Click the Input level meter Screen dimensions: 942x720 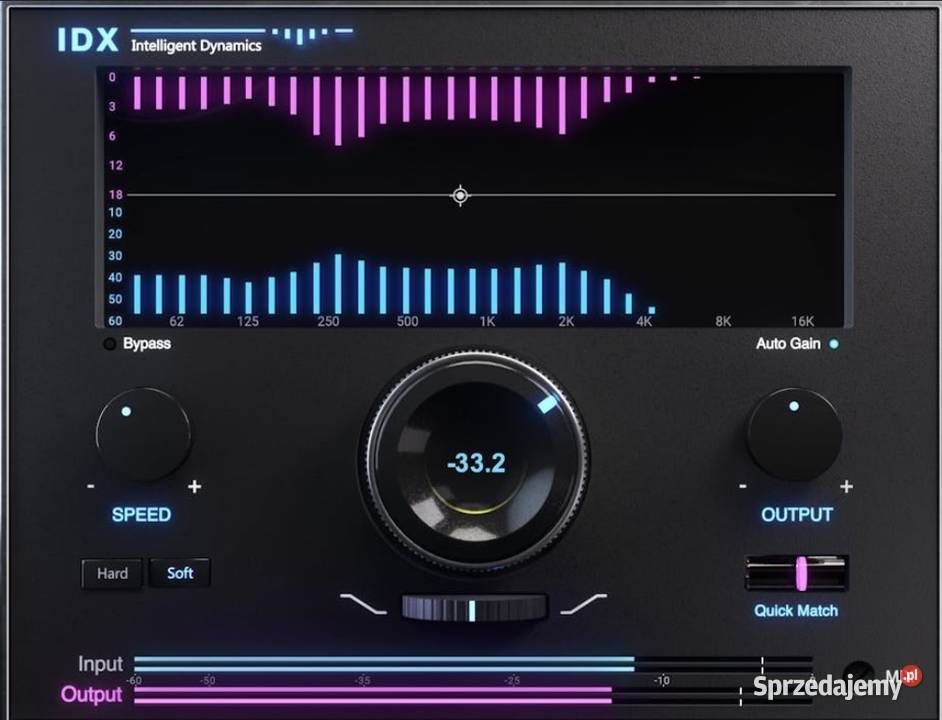coord(400,663)
